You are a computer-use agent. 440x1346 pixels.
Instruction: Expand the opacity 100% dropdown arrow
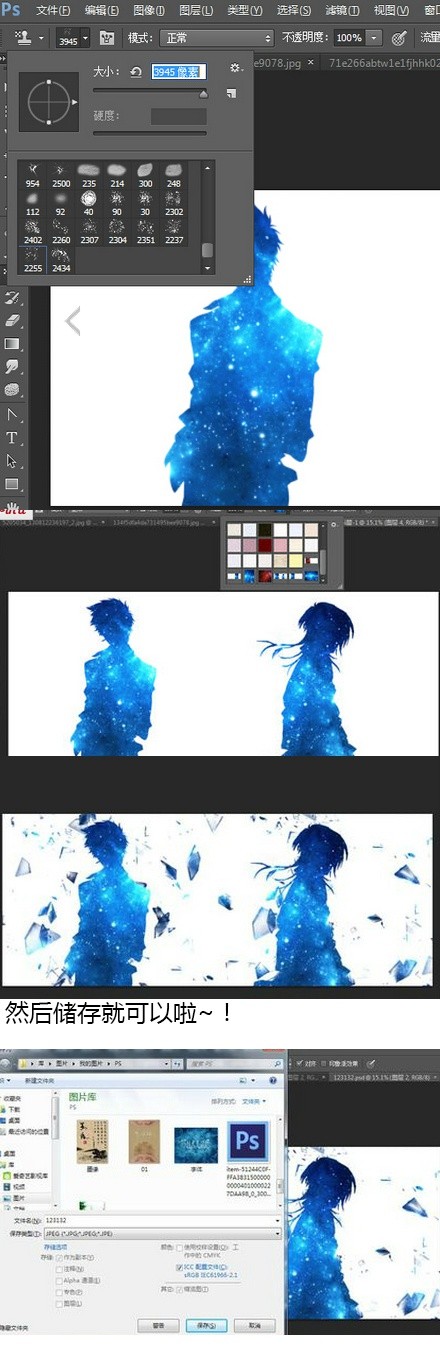pyautogui.click(x=373, y=38)
